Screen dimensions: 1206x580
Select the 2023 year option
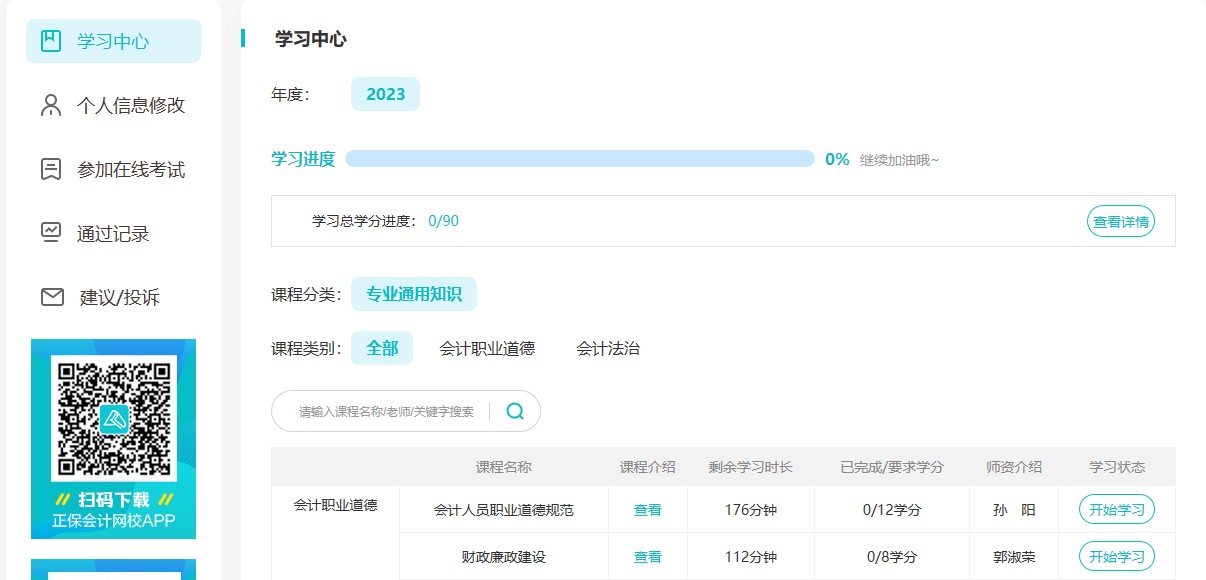(x=385, y=94)
